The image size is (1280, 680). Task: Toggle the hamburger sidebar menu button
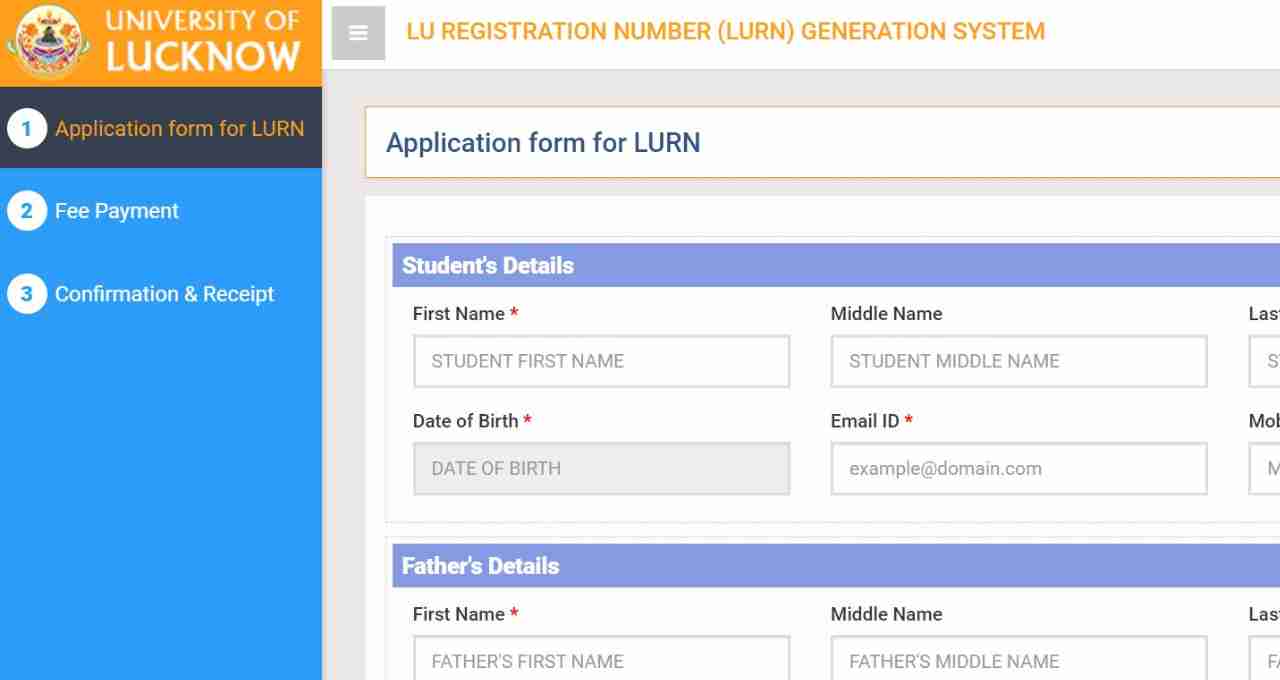pos(358,33)
